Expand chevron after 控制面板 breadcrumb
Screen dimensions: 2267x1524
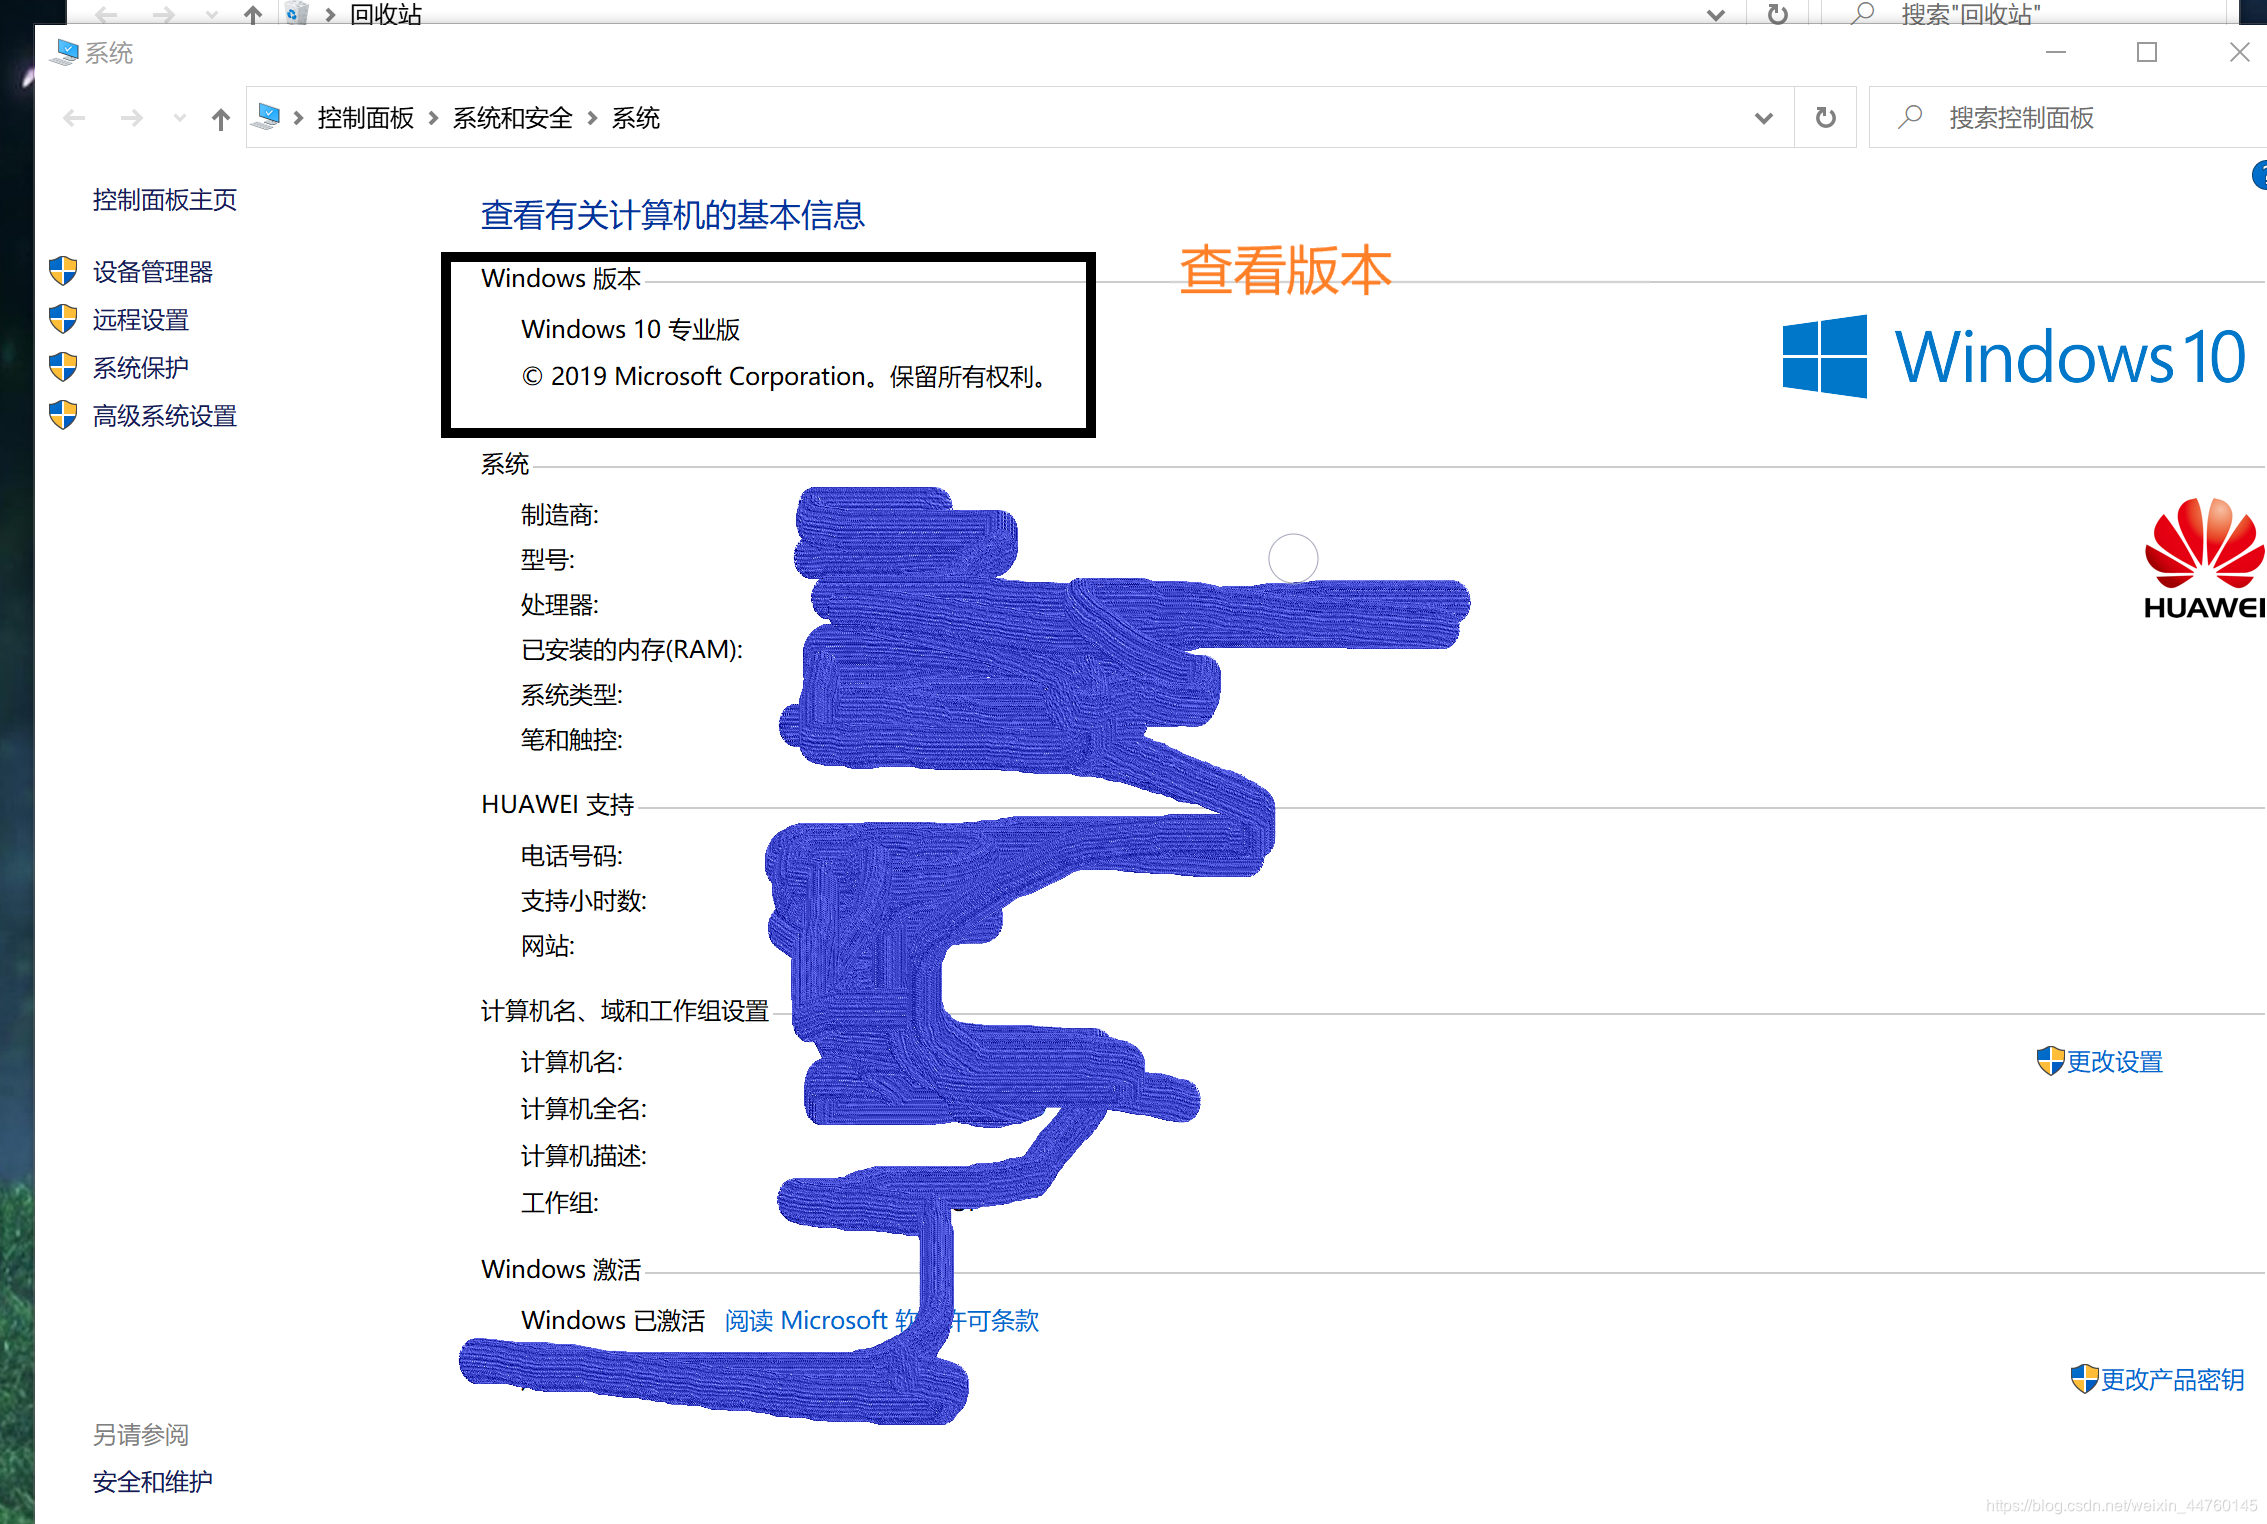[x=433, y=118]
